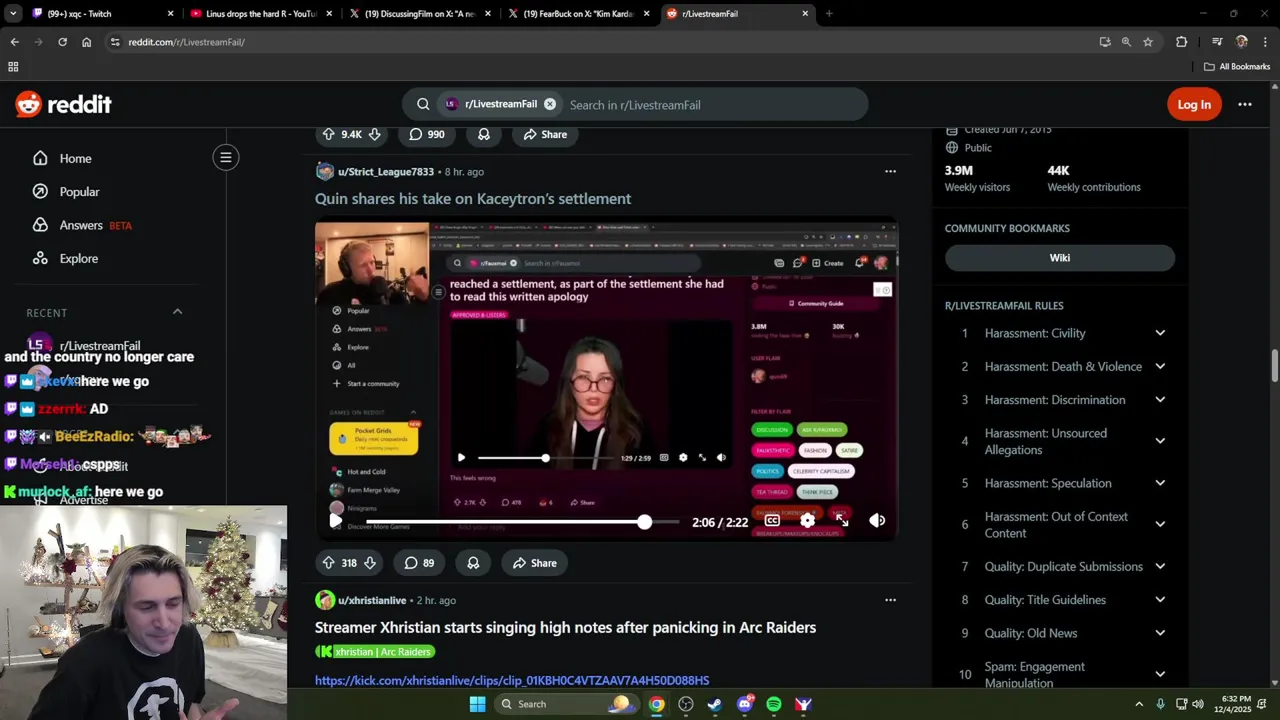
Task: Open Windows Start menu
Action: (478, 704)
